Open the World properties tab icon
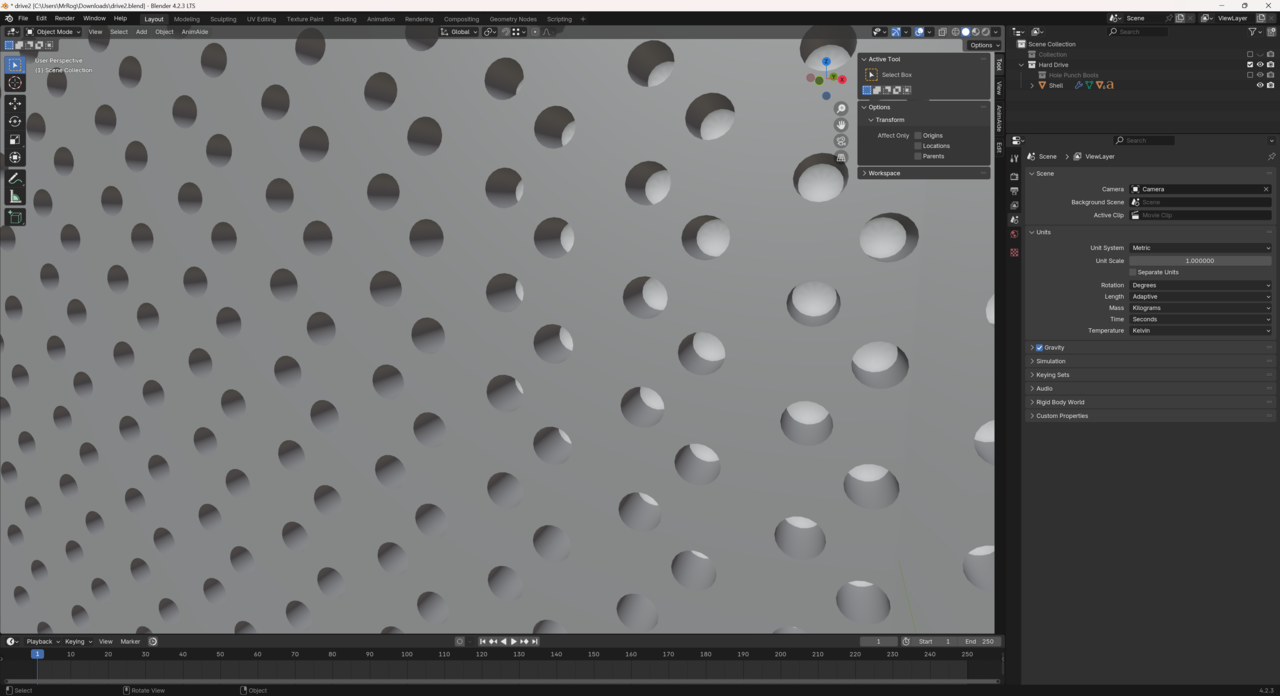This screenshot has width=1280, height=696. [x=1014, y=234]
